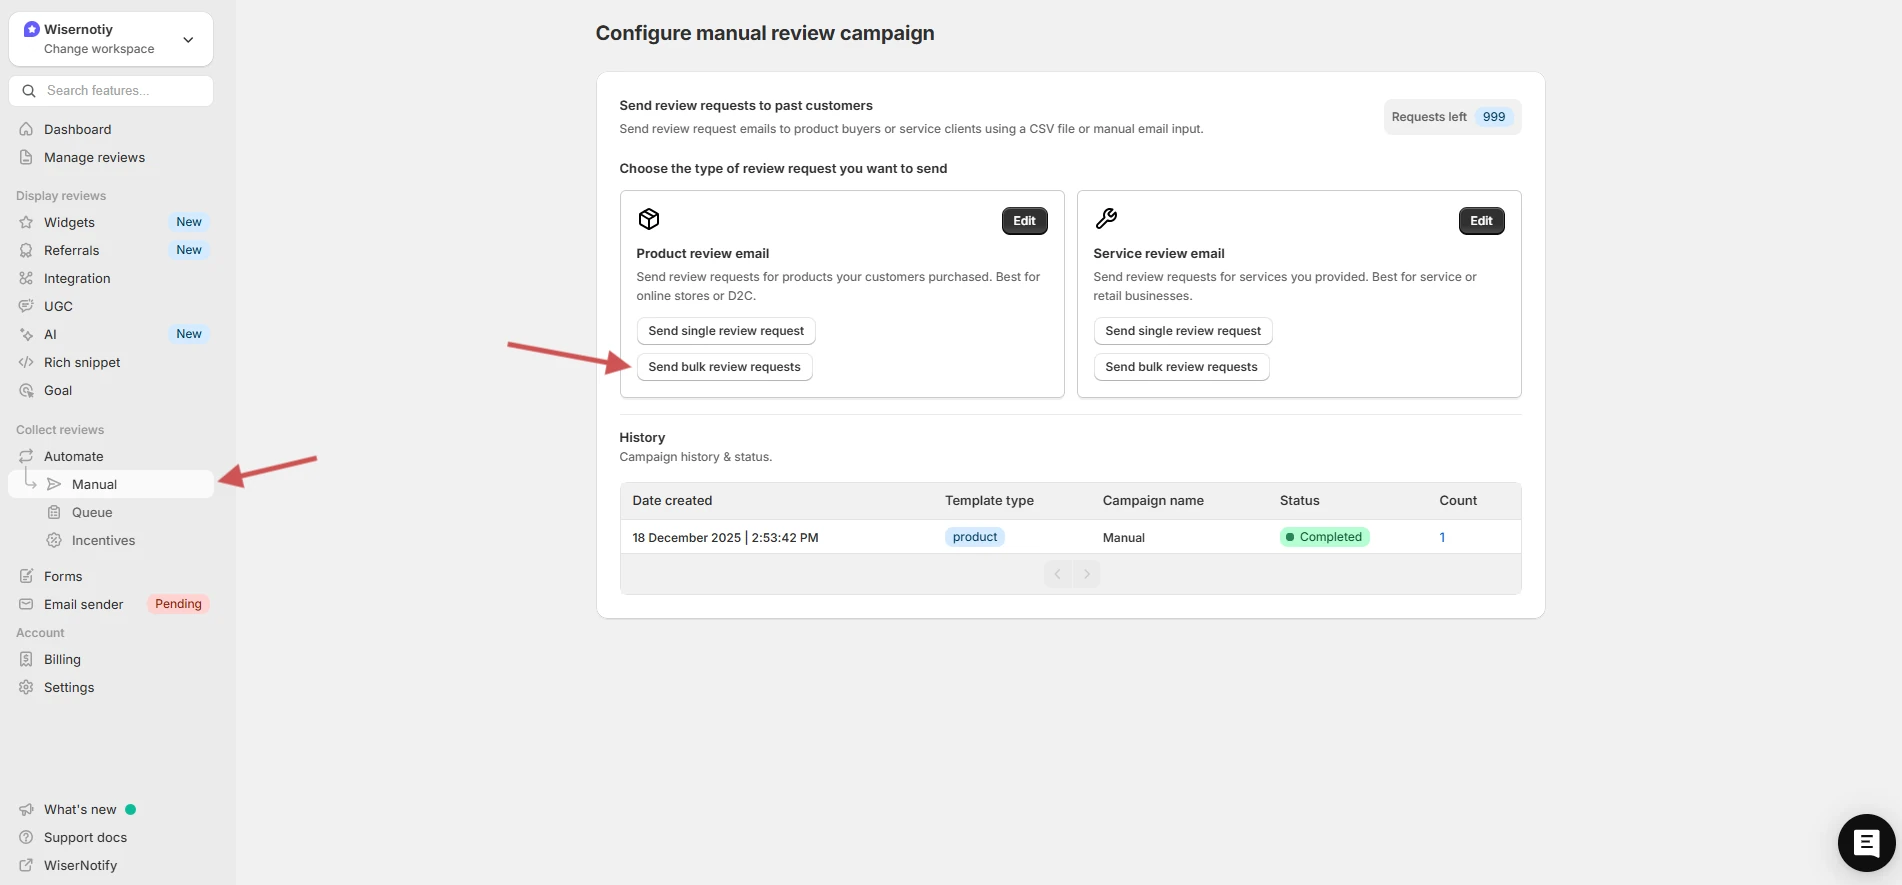Edit the Service review email template

1481,221
